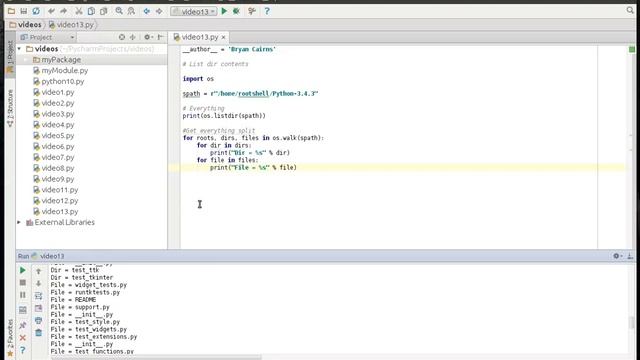Click the Run panel hide/minimize icon

coord(630,256)
